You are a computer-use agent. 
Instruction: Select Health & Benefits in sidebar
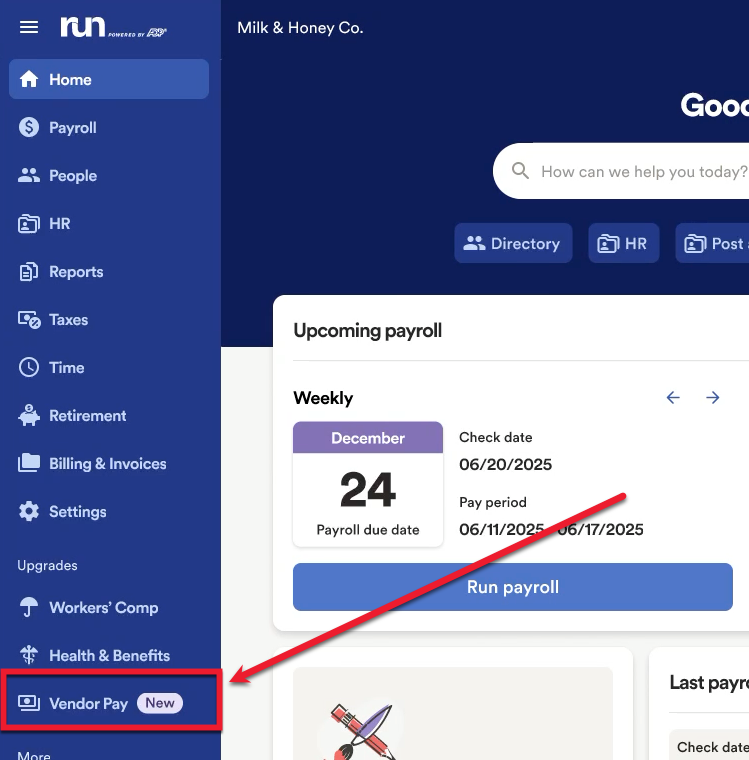(109, 656)
